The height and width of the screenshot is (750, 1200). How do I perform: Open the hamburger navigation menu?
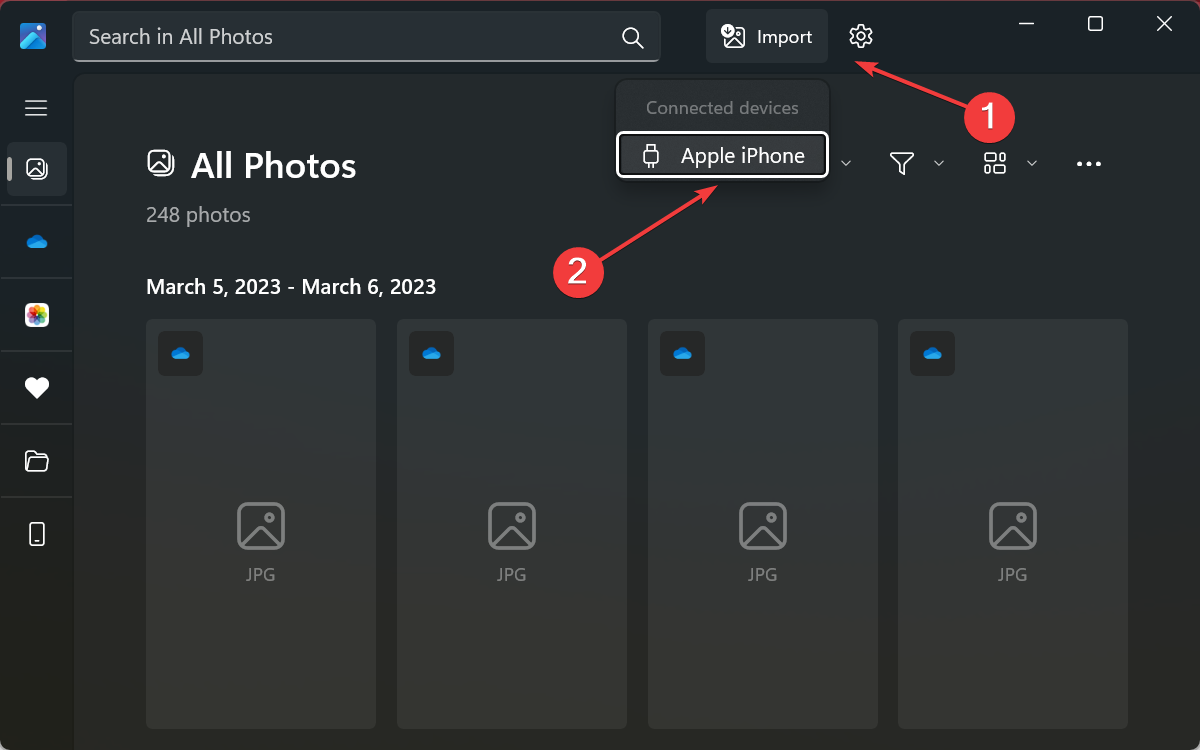click(36, 108)
